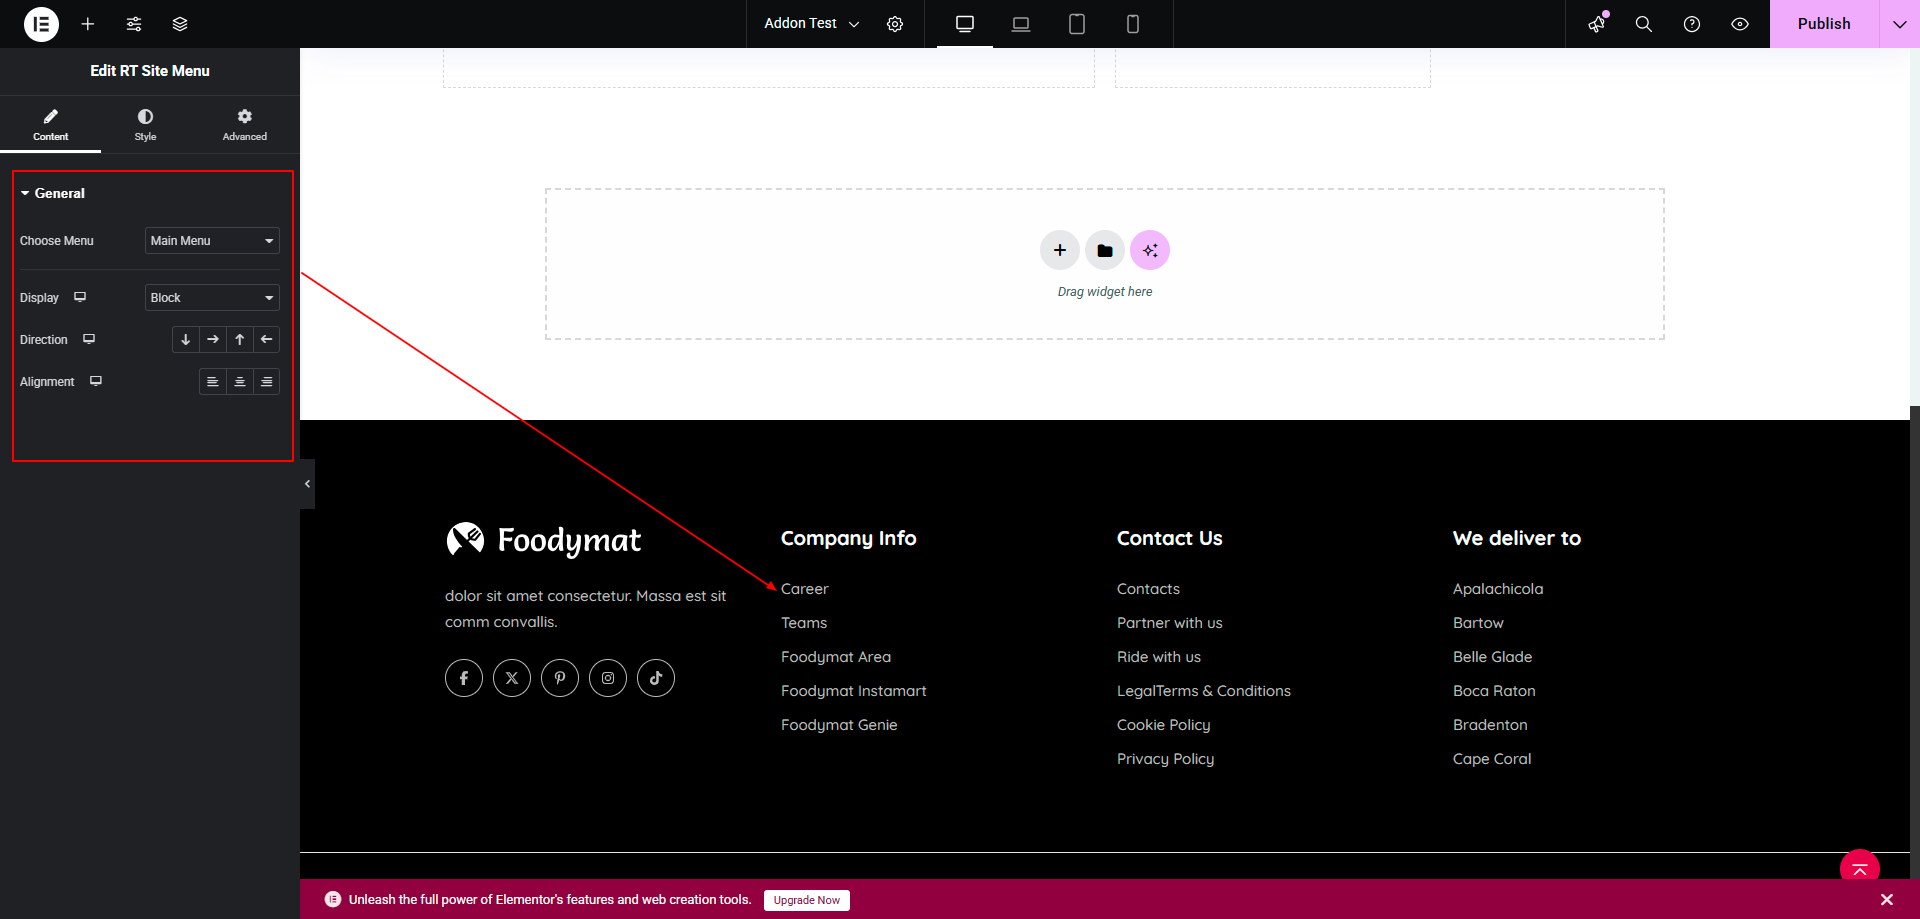The height and width of the screenshot is (919, 1920).
Task: Open the Elementor logo menu
Action: pos(41,24)
